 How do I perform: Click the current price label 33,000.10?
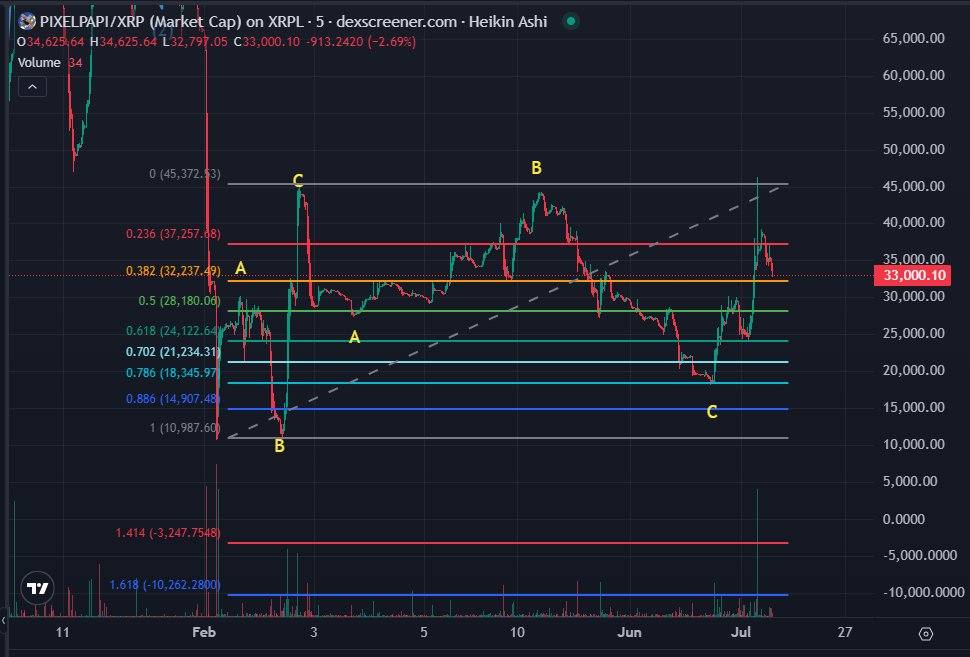[912, 275]
